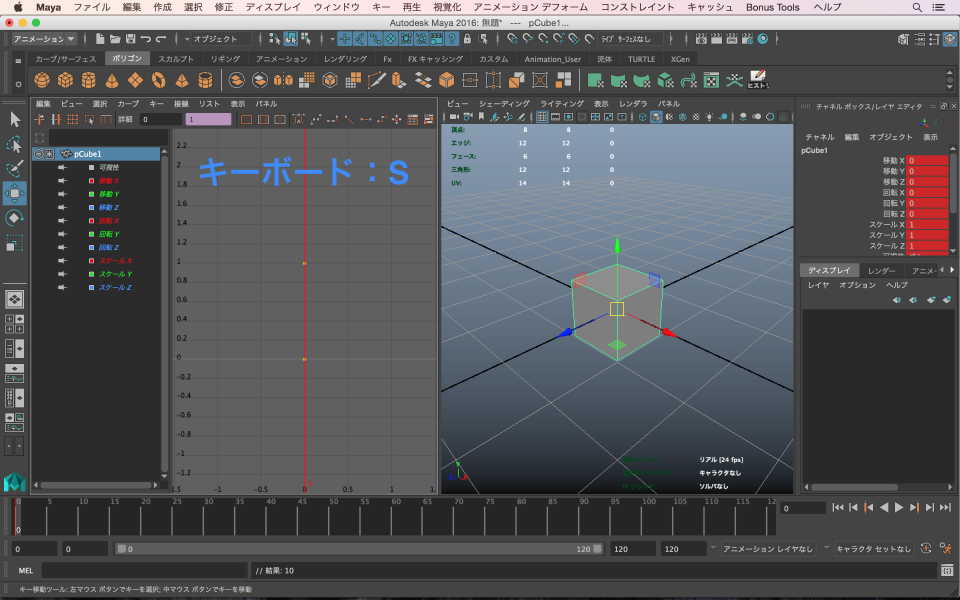Screen dimensions: 960x600
Task: Switch viewport to wireframe shading
Action: tap(642, 117)
